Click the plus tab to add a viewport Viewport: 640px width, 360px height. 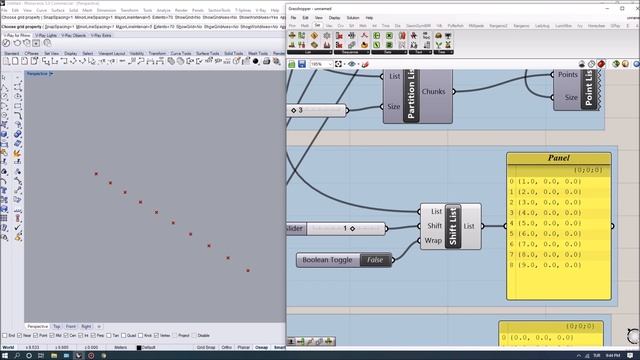(98, 327)
